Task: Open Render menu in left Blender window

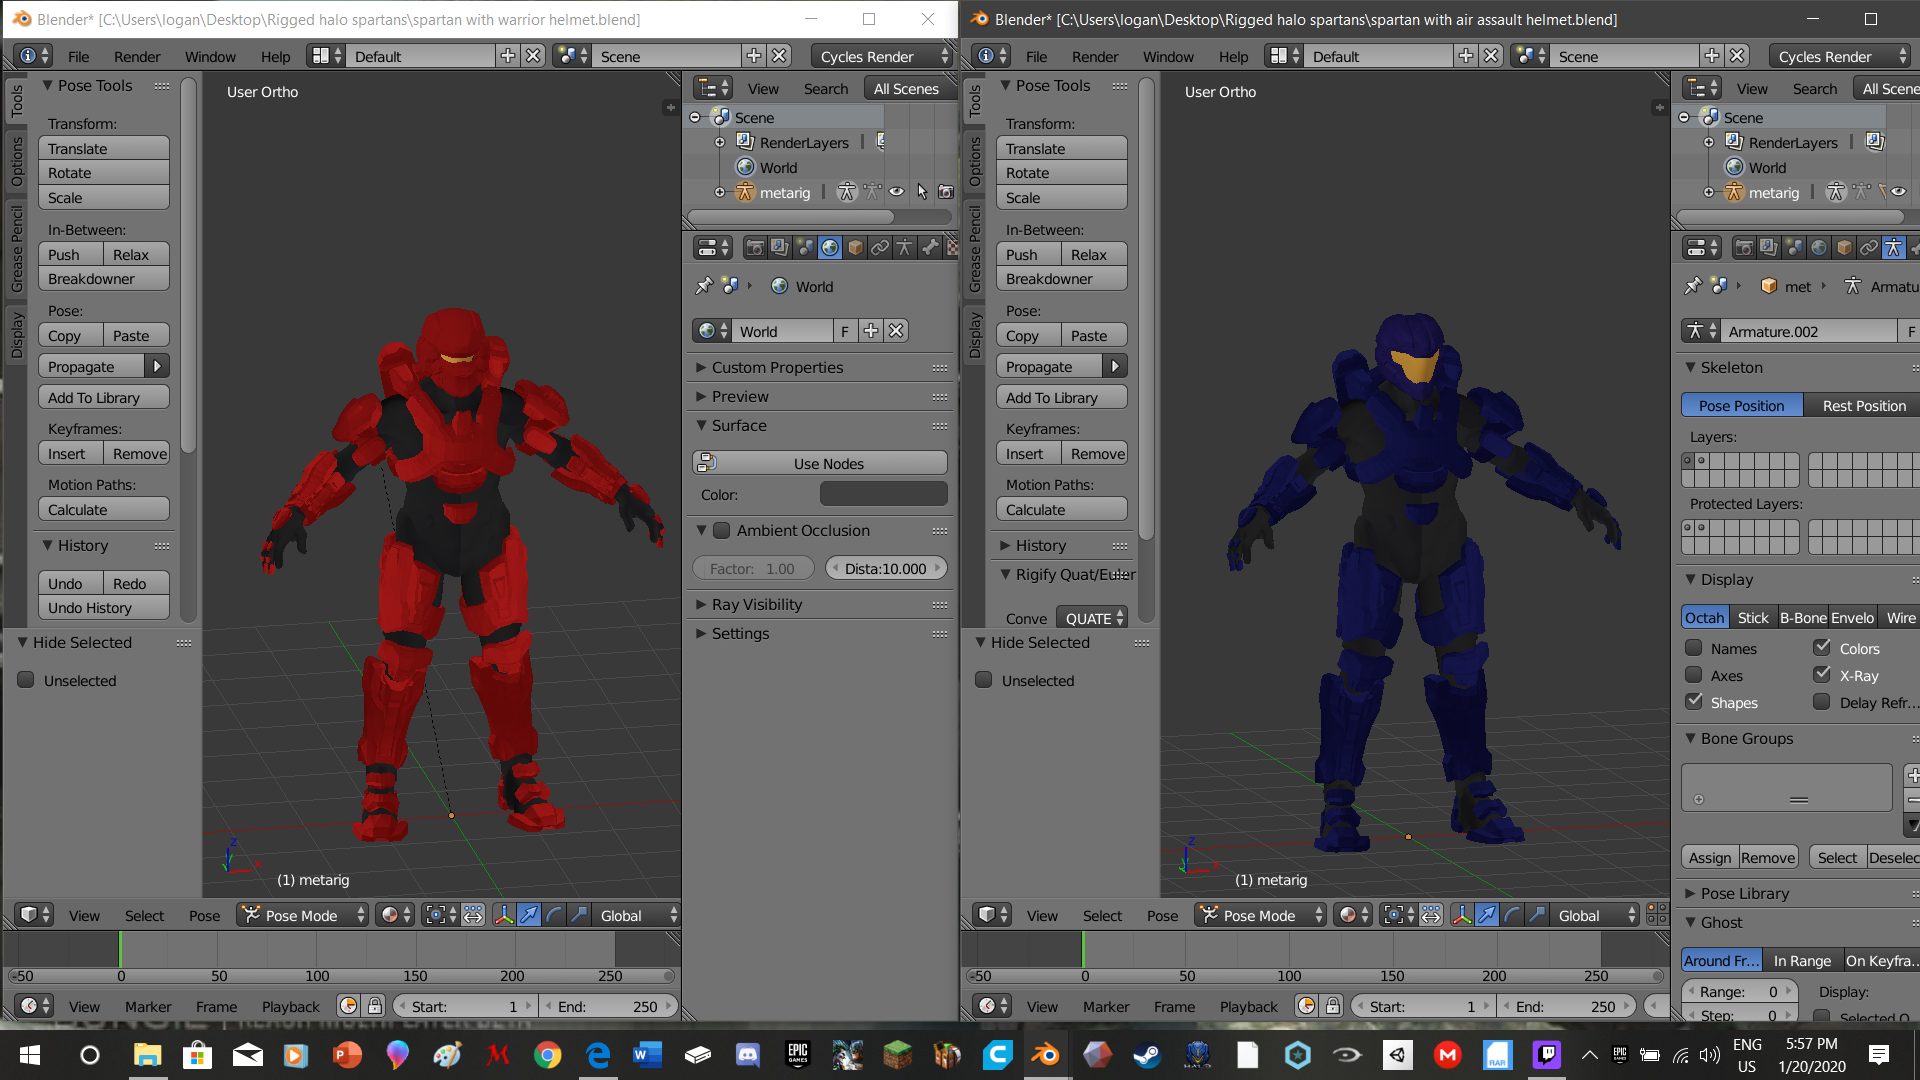Action: [136, 56]
